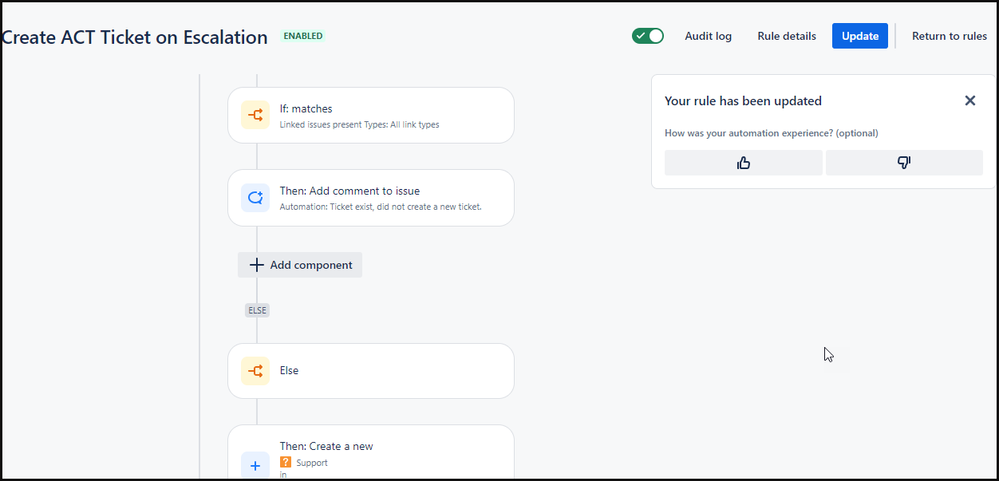Click 'Linked issues present Types: All link types'

tap(359, 125)
